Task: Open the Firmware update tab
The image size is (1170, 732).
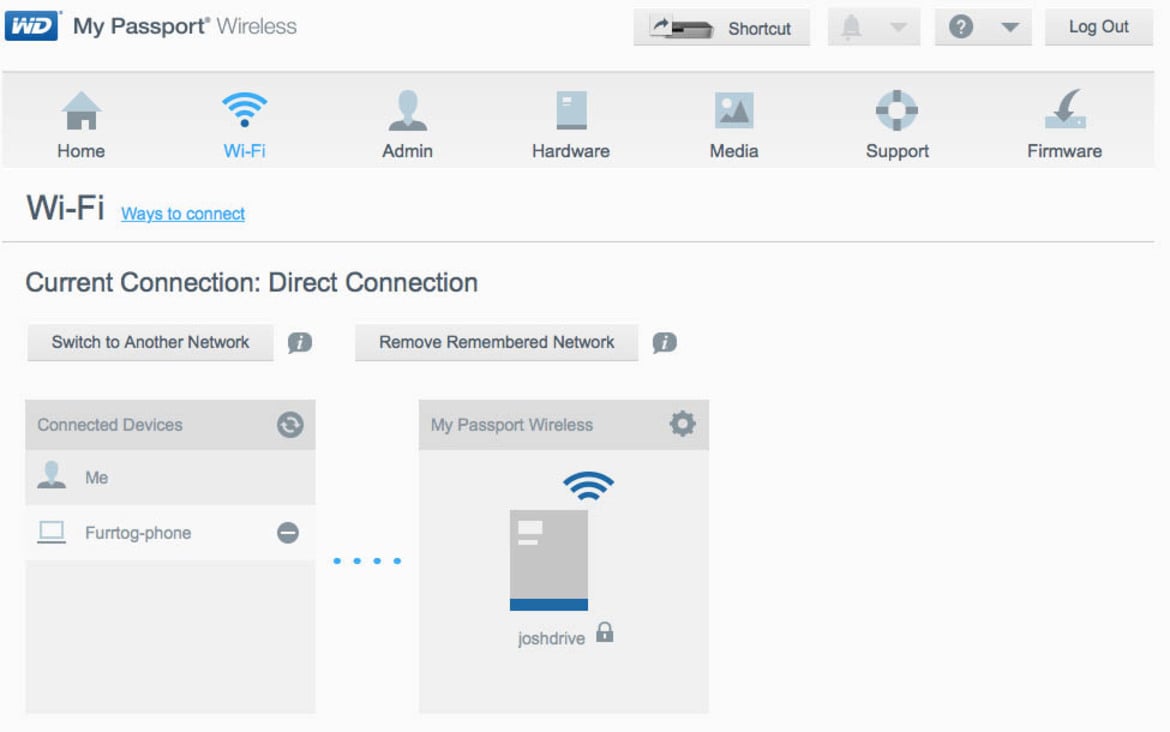Action: point(1065,125)
